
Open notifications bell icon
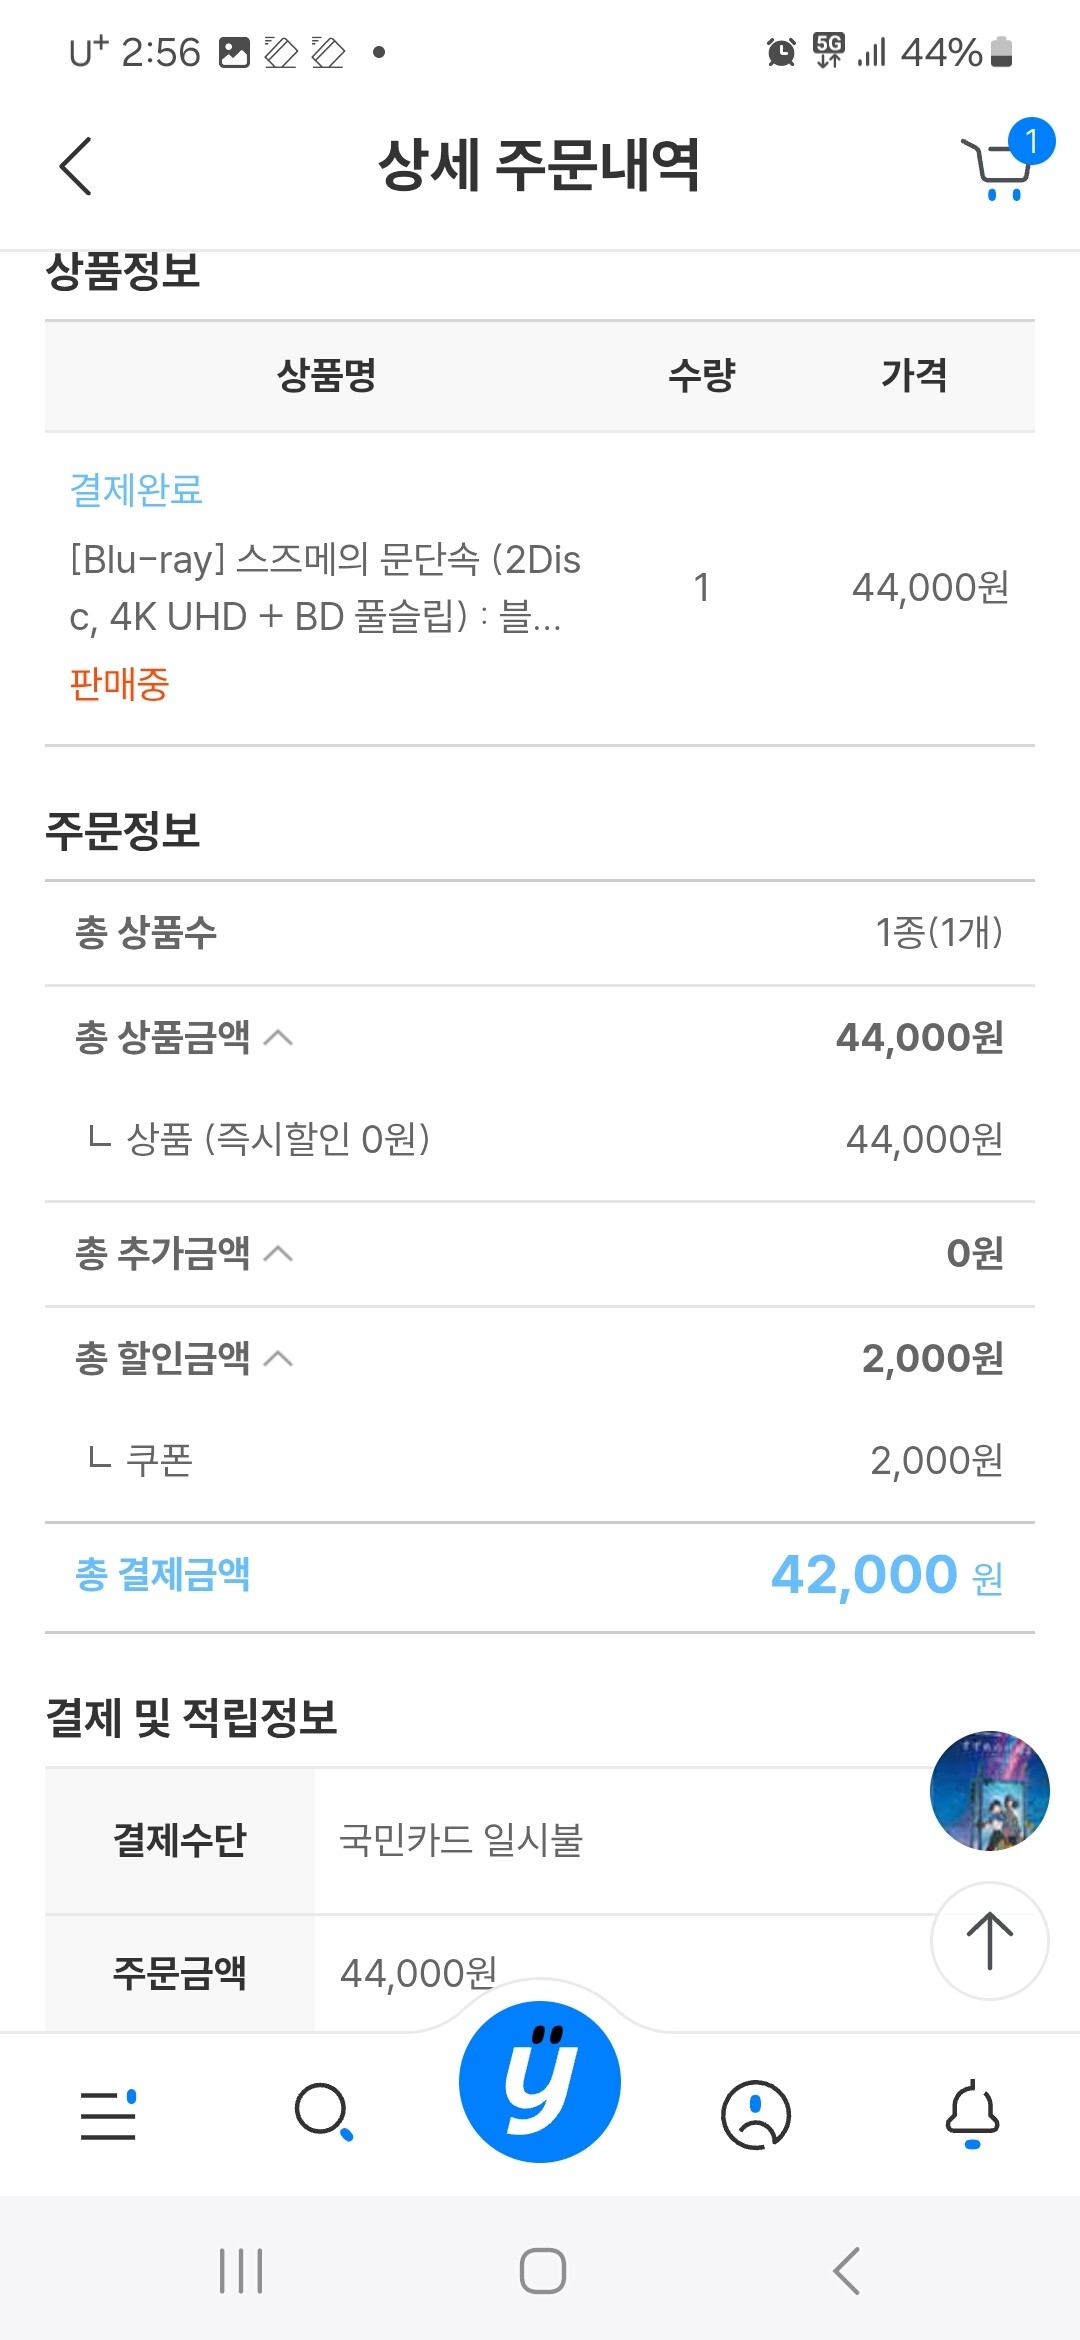click(x=972, y=2114)
